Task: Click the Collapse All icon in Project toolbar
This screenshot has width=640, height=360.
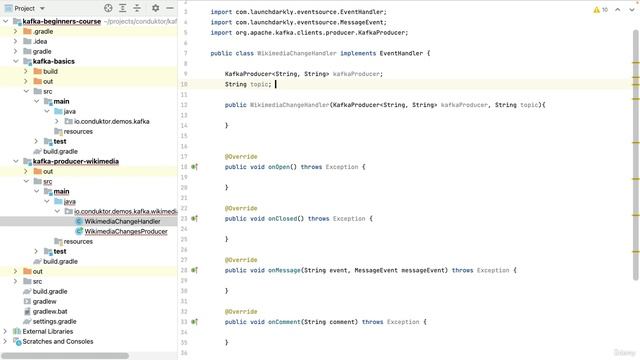Action: 137,8
